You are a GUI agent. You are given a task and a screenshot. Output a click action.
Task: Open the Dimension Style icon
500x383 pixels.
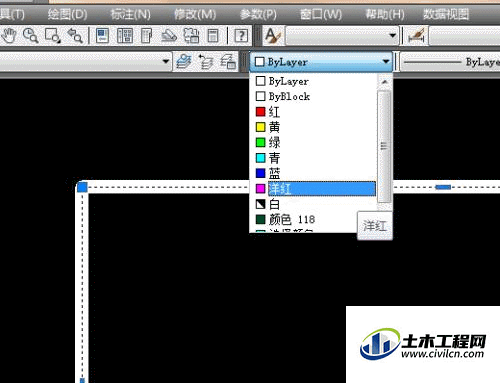(416, 35)
